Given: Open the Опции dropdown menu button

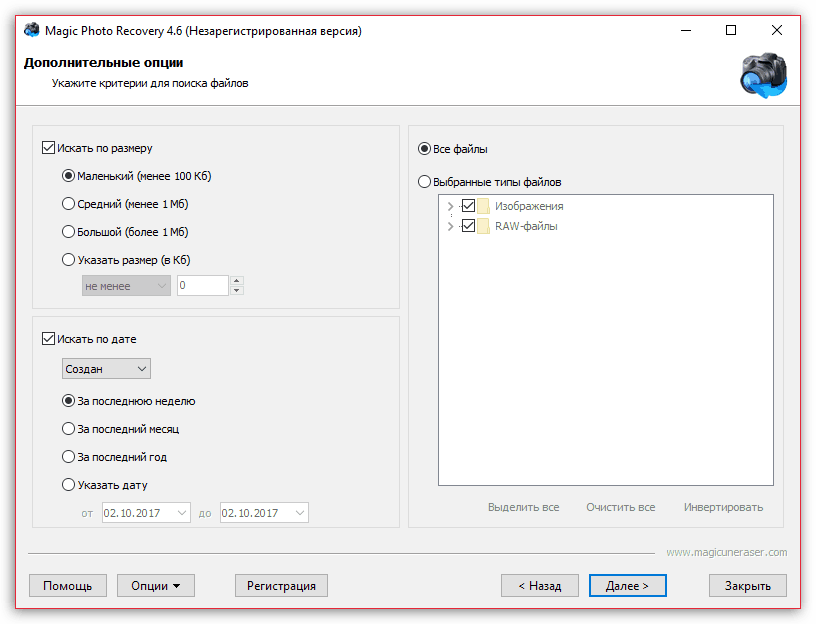Looking at the screenshot, I should pos(155,586).
